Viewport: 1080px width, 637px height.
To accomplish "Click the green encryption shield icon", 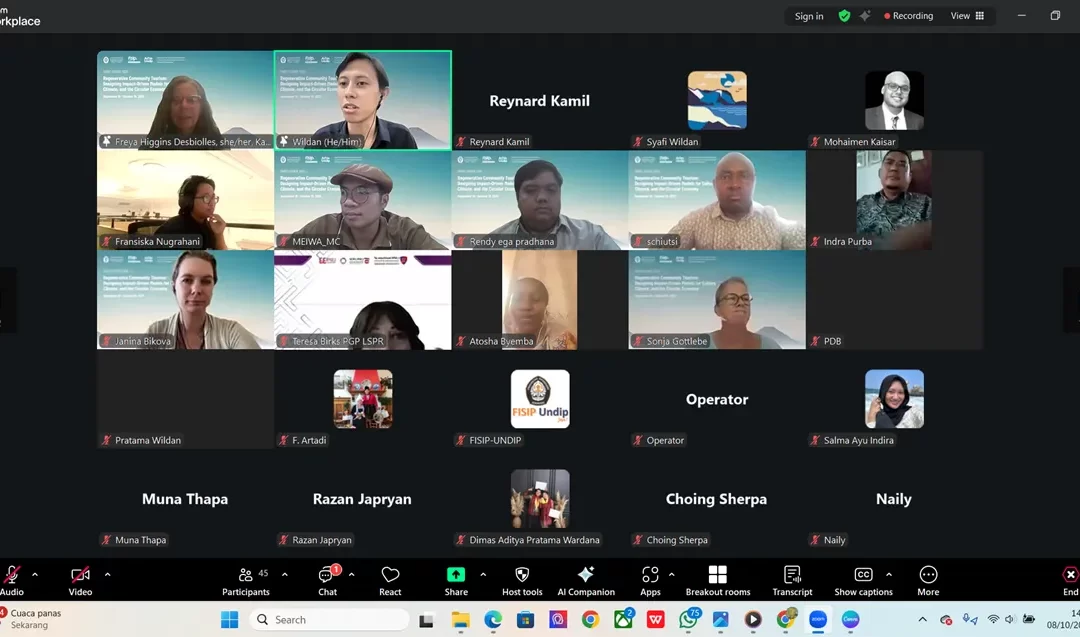I will (844, 16).
